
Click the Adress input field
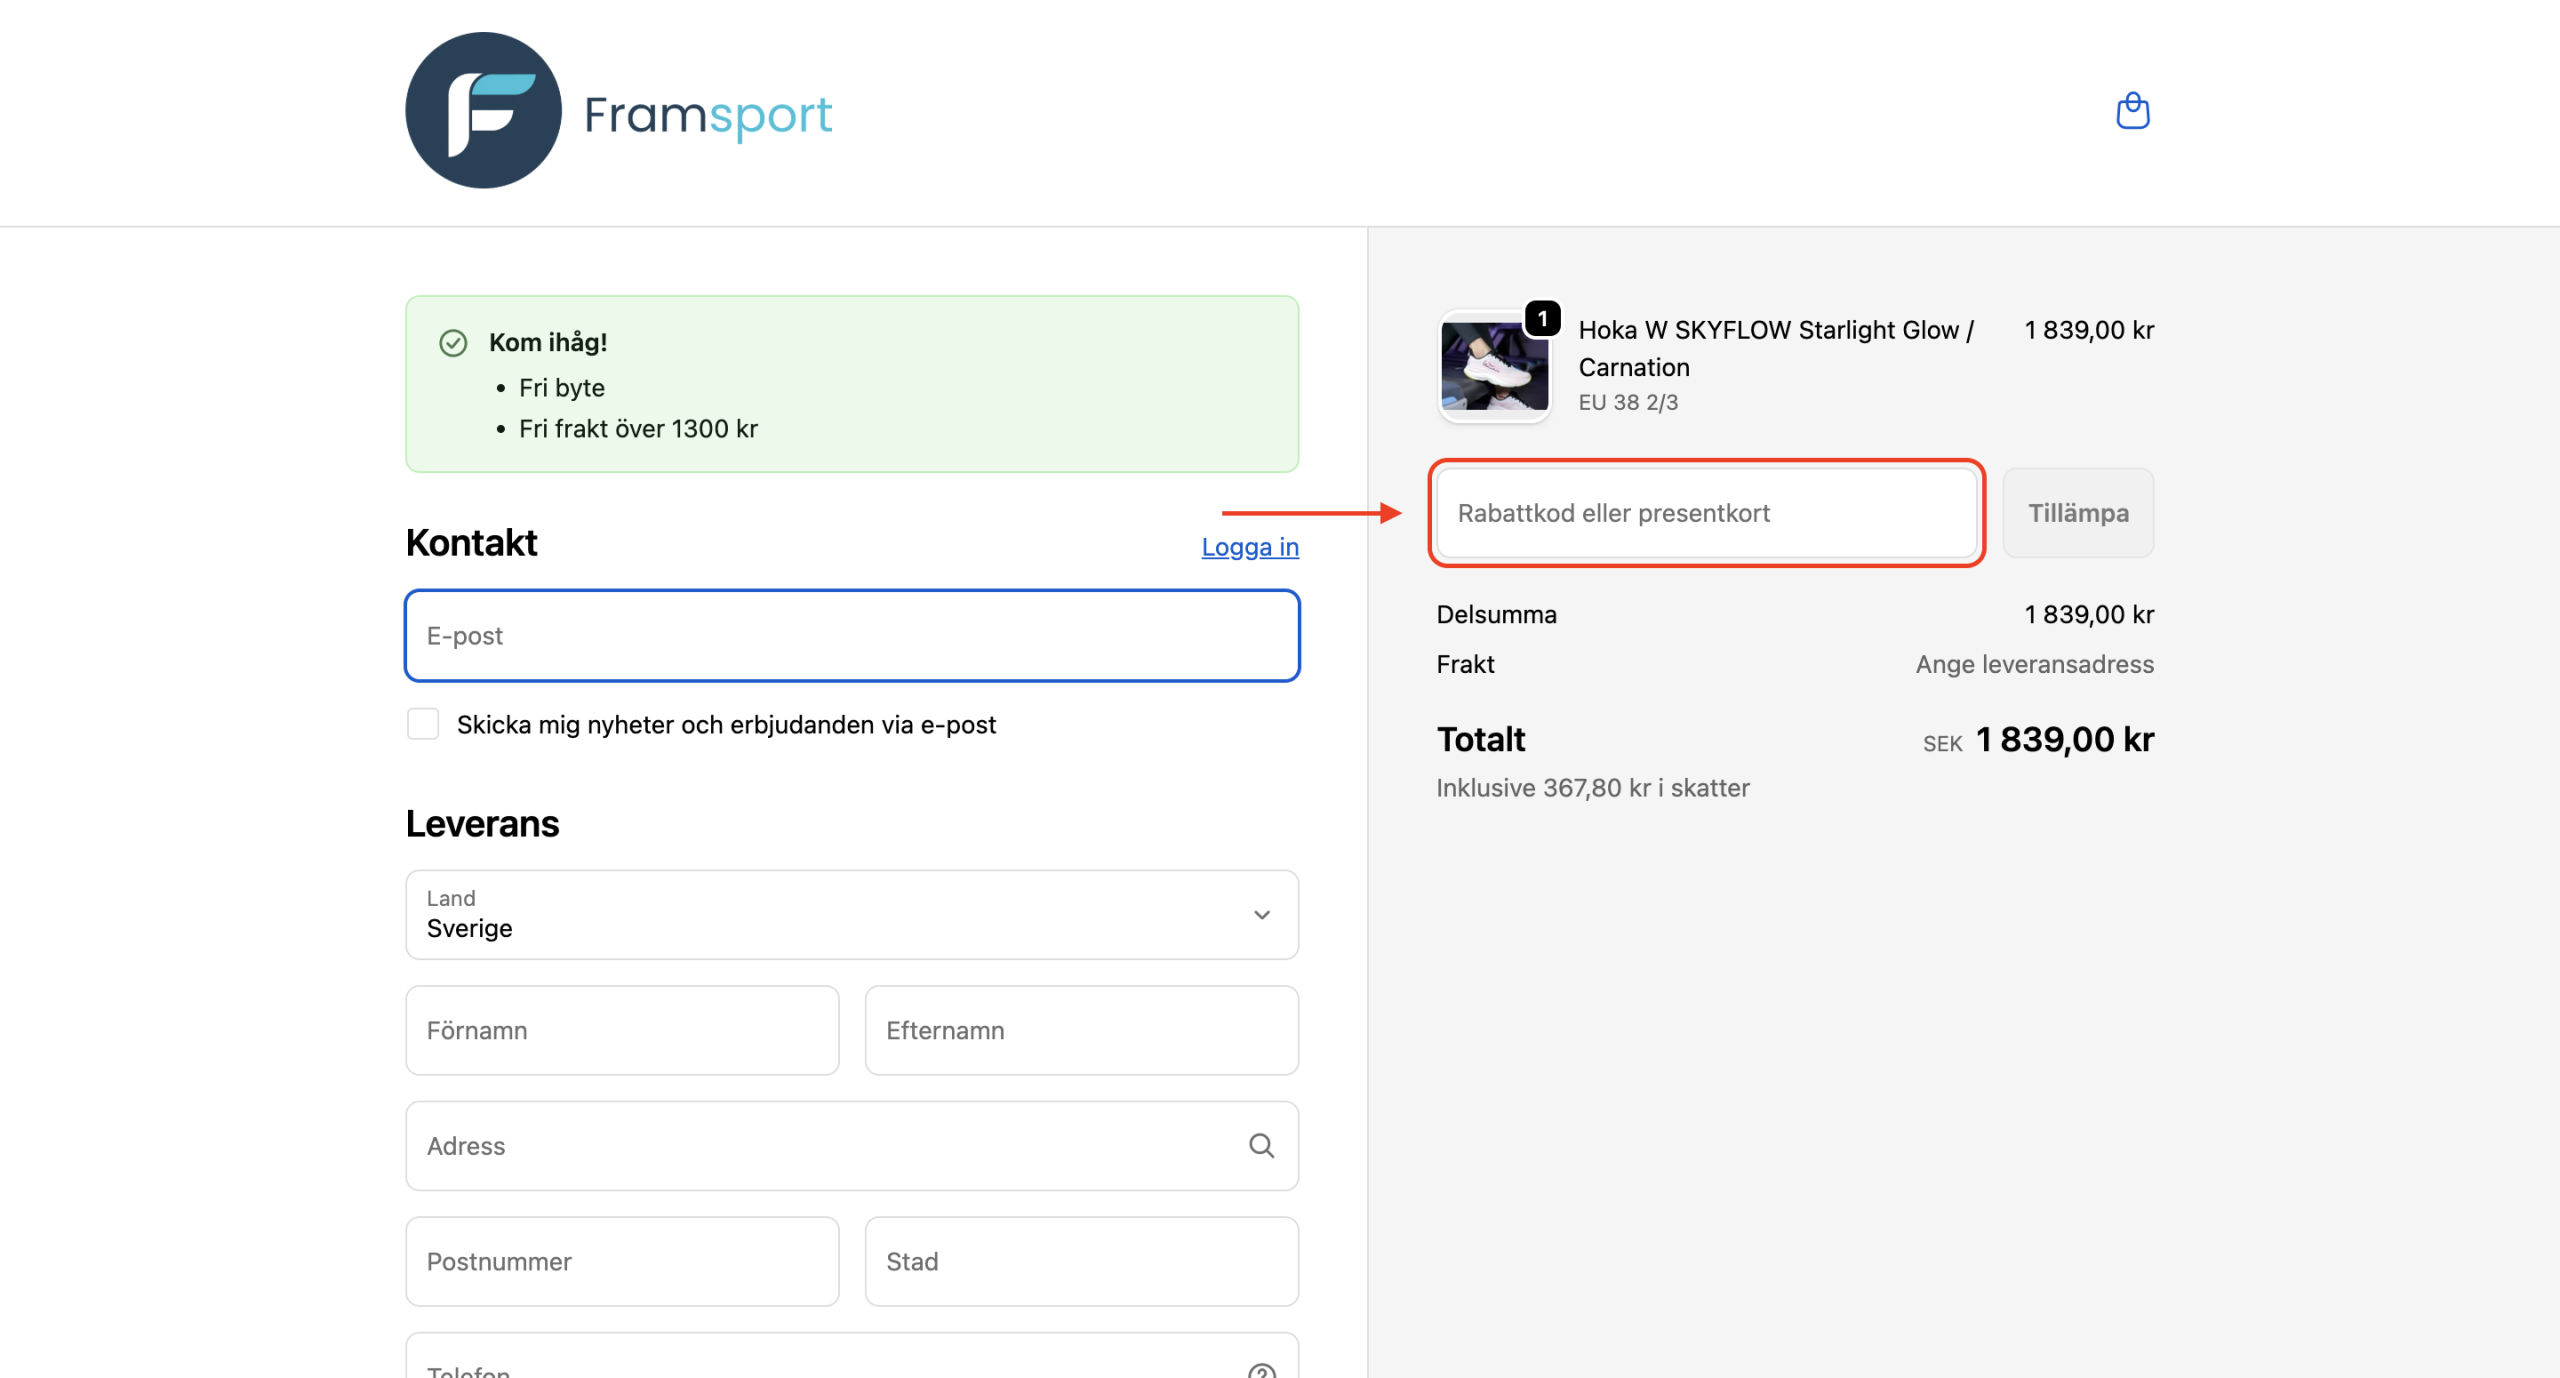coord(820,1146)
